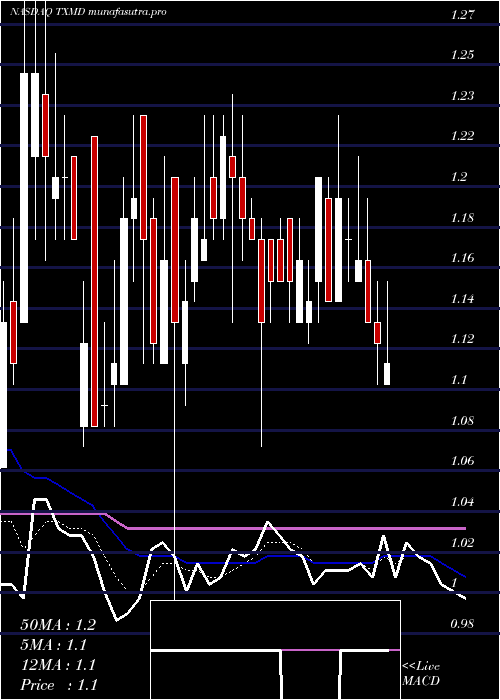This screenshot has width=500, height=700.
Task: Click the 1.02 price axis label
Action: 462,543
